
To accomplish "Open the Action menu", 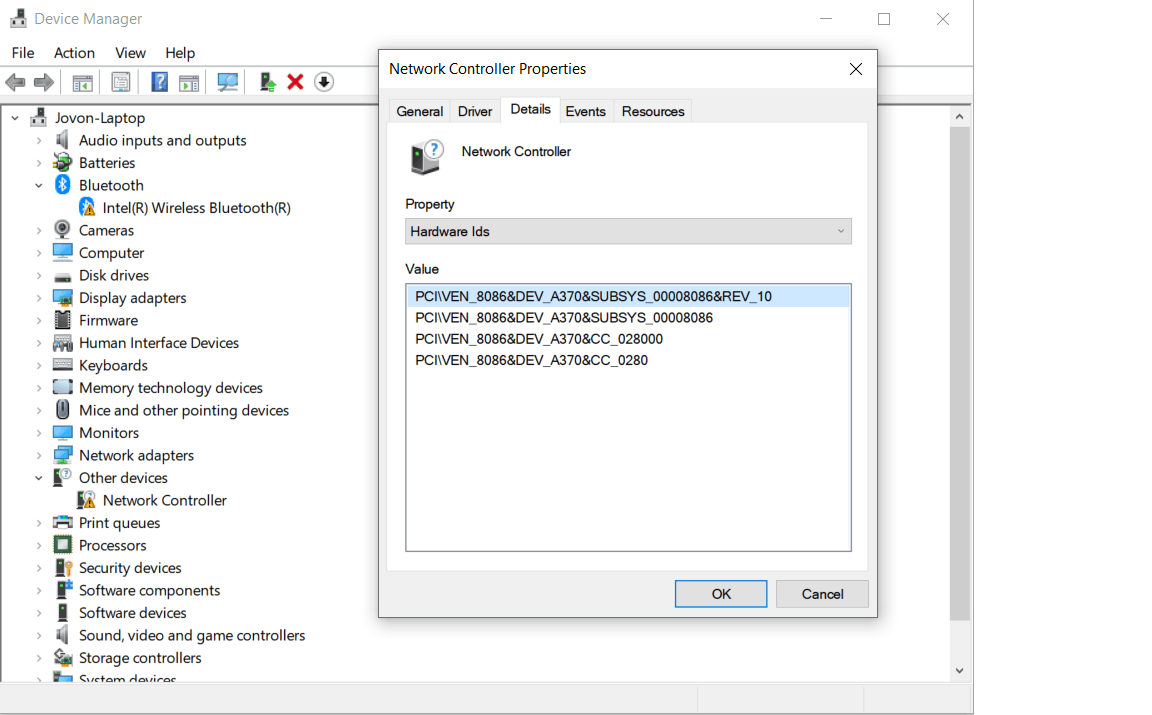I will point(74,52).
